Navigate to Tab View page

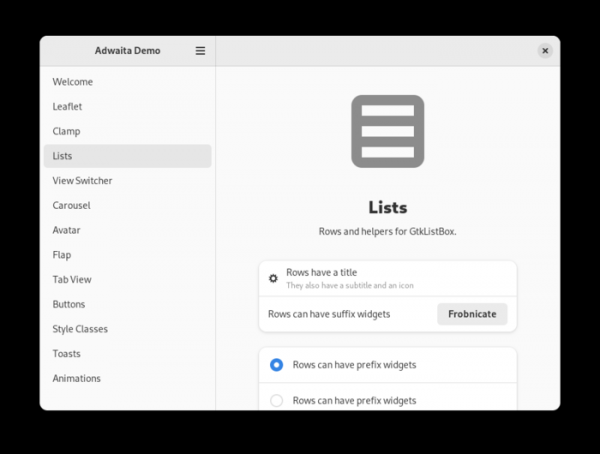[x=71, y=280]
